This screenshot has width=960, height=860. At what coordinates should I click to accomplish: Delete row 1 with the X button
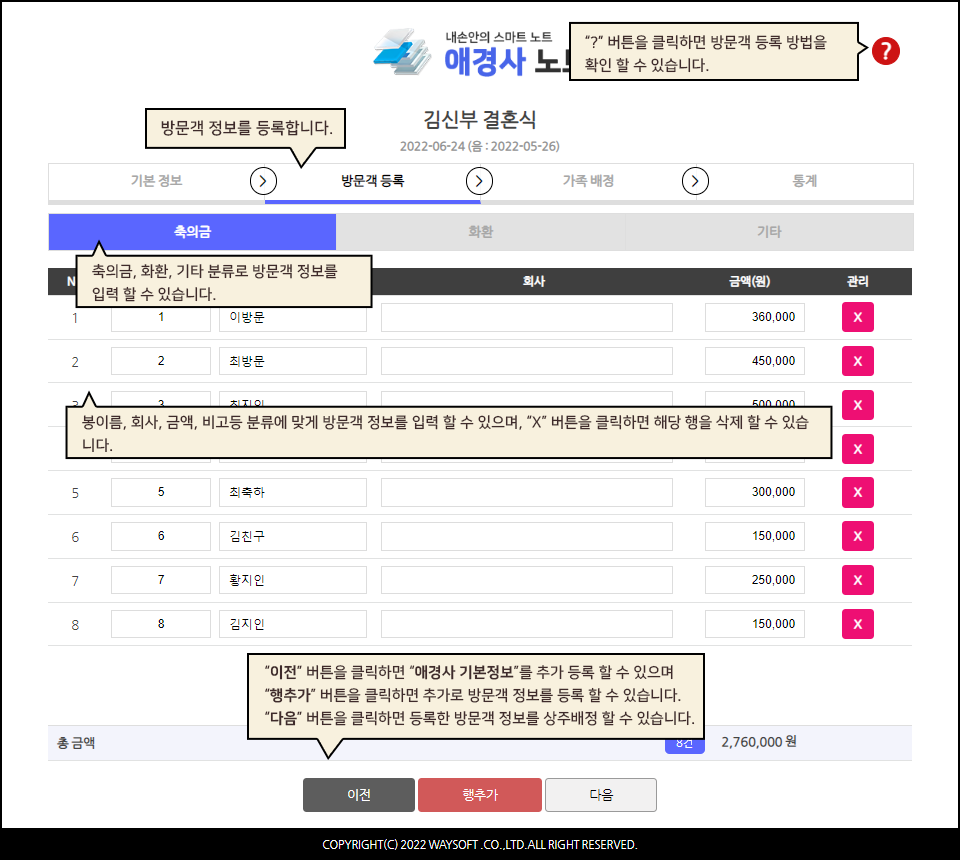point(857,318)
